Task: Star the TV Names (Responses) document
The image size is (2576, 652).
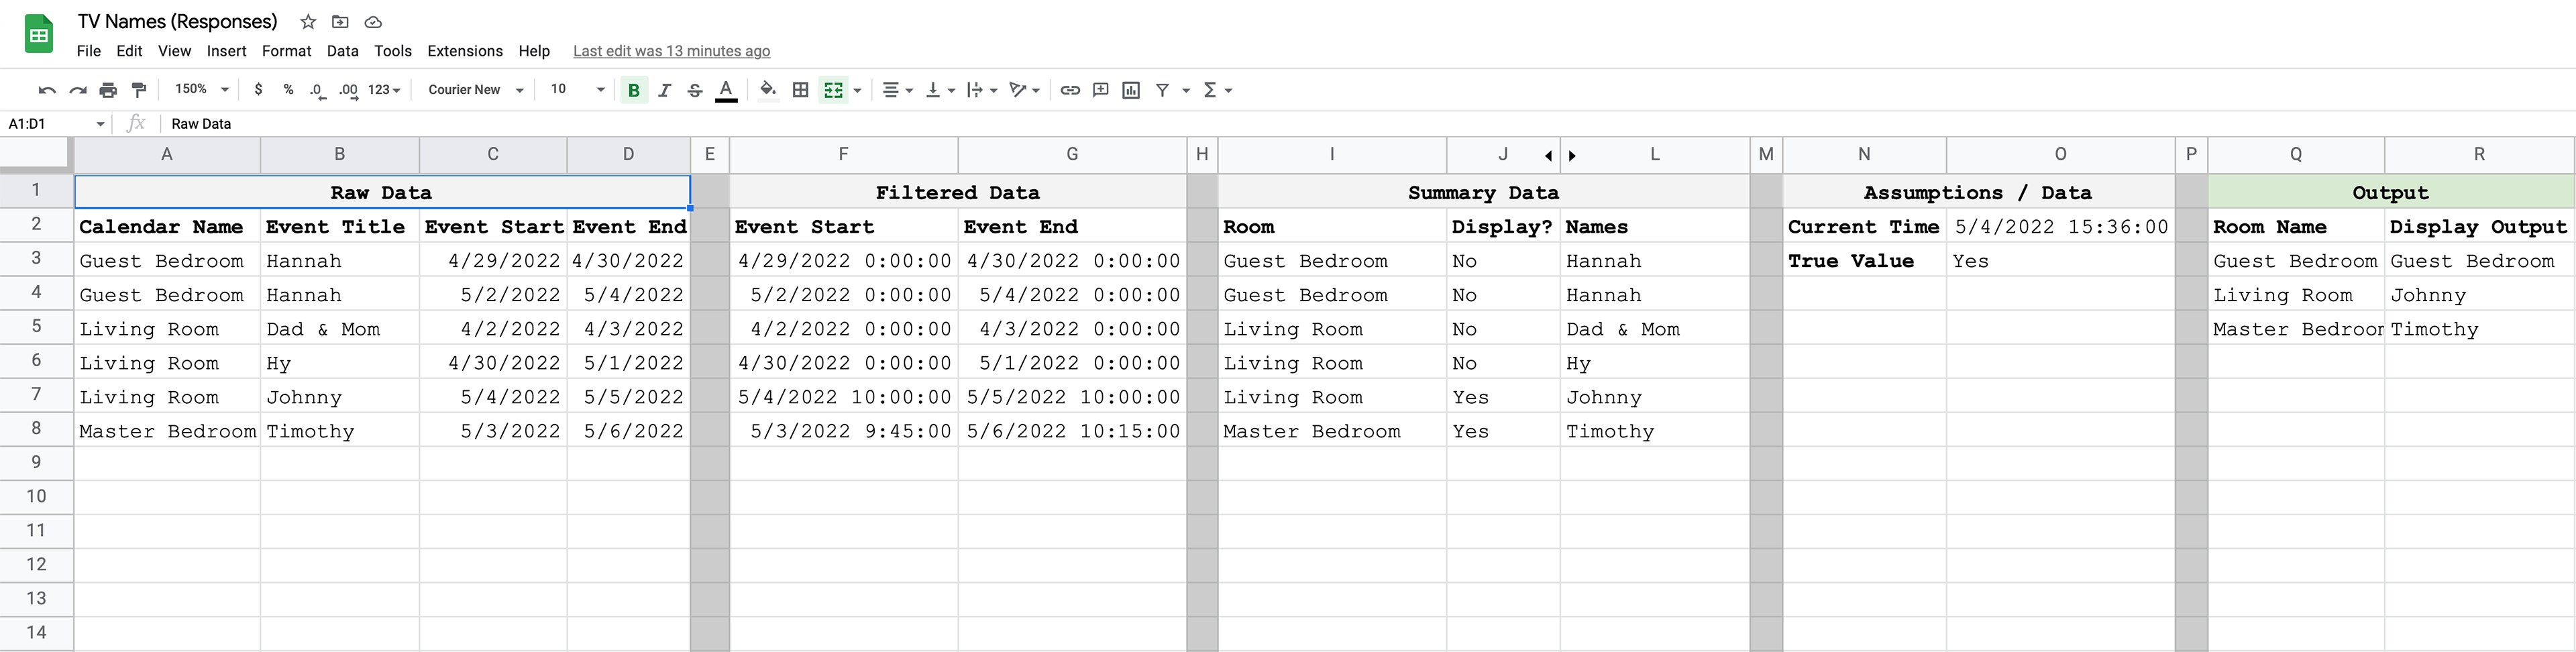Action: coord(308,22)
